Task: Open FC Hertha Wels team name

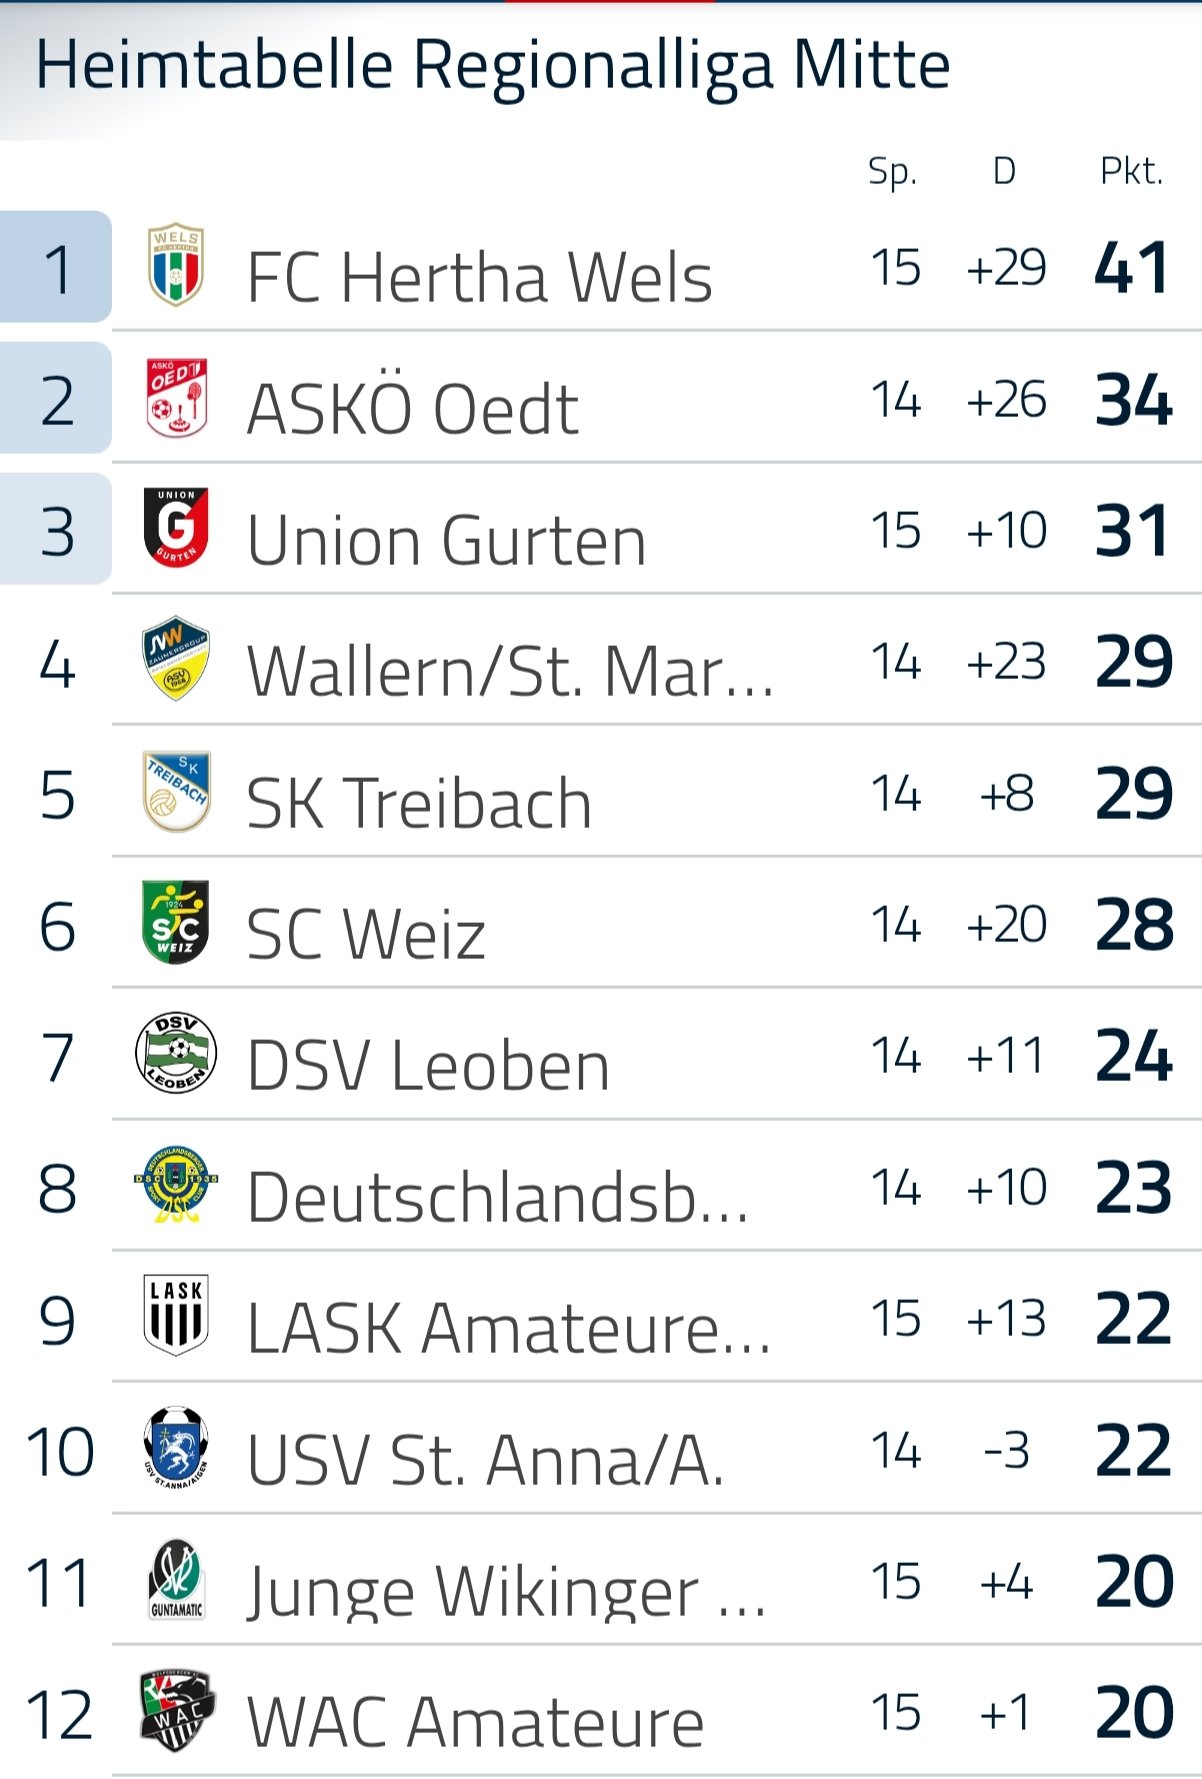Action: click(x=479, y=277)
